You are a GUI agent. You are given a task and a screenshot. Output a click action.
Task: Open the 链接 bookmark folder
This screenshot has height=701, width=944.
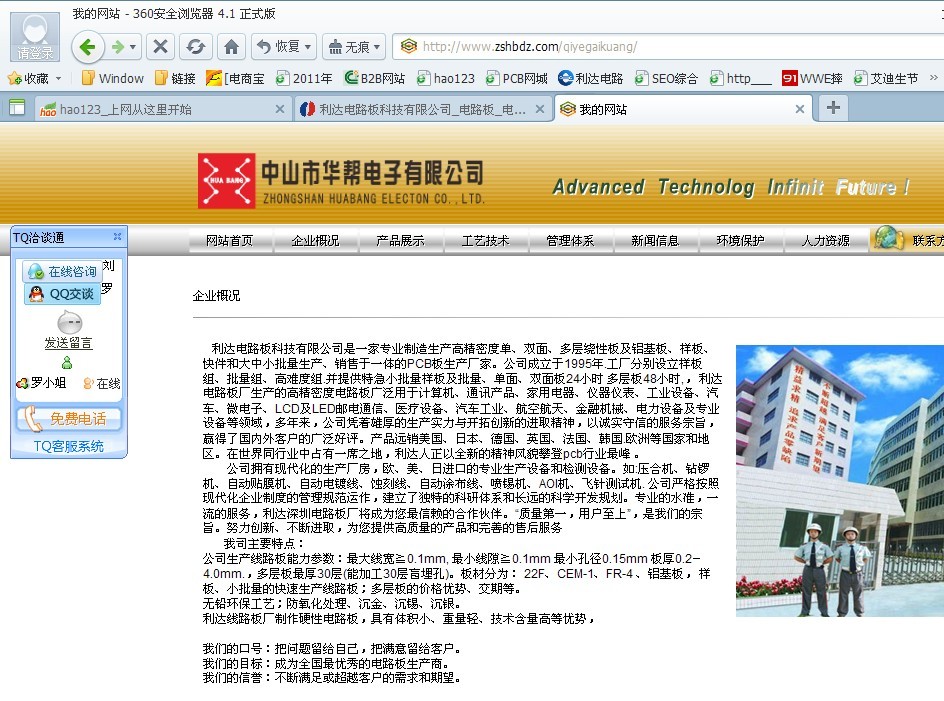point(175,78)
